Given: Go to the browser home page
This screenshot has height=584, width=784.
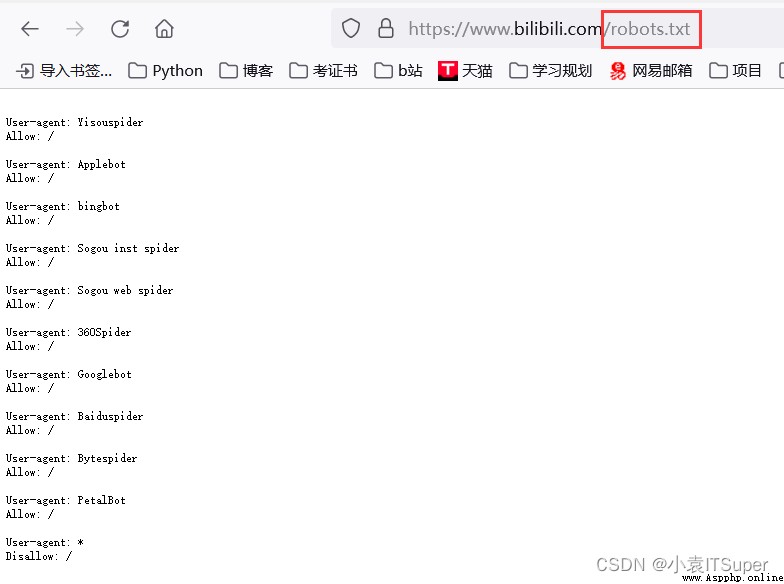Looking at the screenshot, I should (x=164, y=29).
